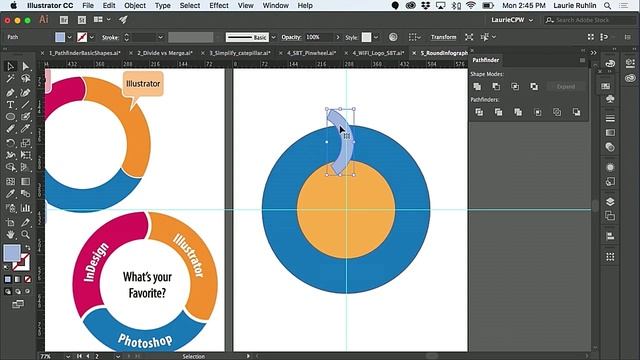
Task: Select the Ellipse shape tool
Action: pyautogui.click(x=11, y=117)
